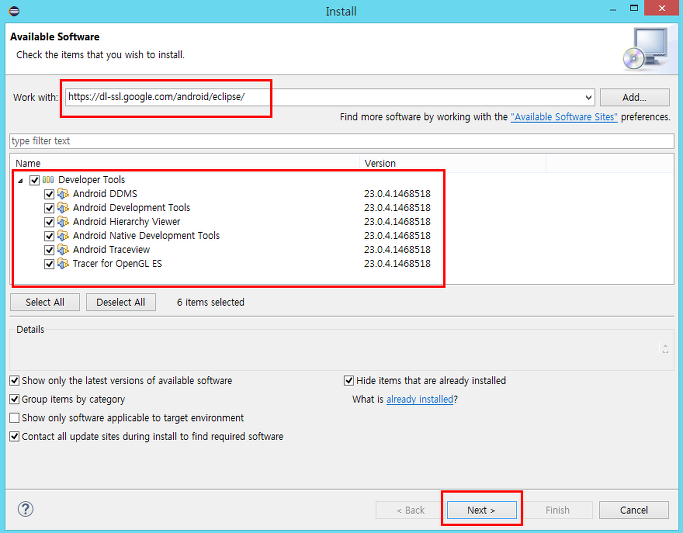Click the 6 items selected status text
The height and width of the screenshot is (533, 683).
click(x=210, y=302)
